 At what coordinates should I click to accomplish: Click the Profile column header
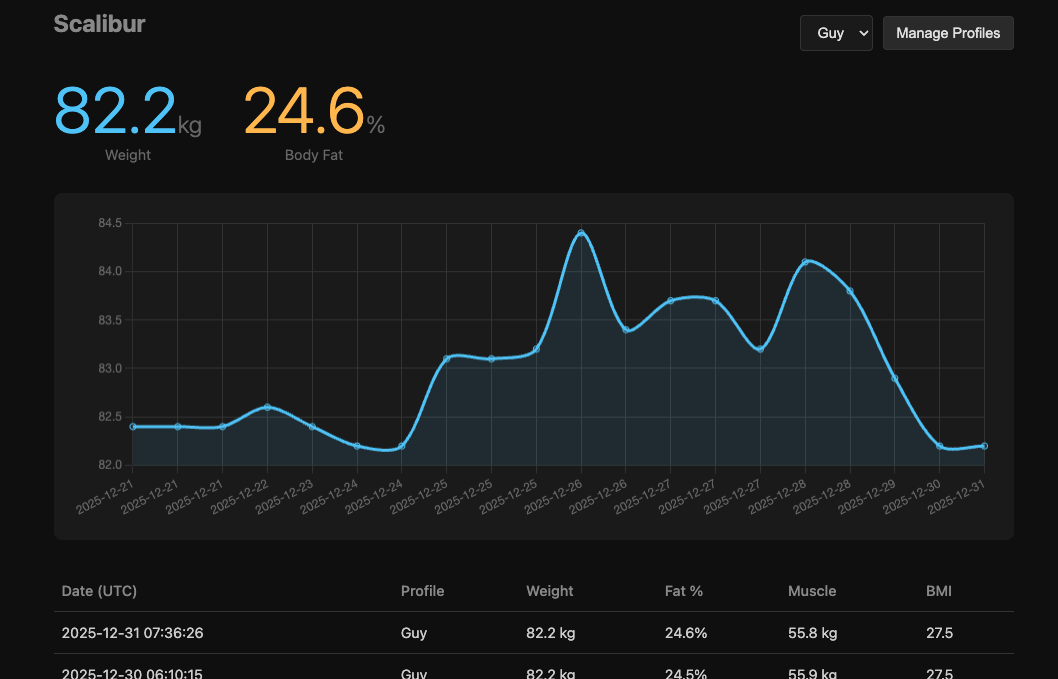(x=422, y=591)
